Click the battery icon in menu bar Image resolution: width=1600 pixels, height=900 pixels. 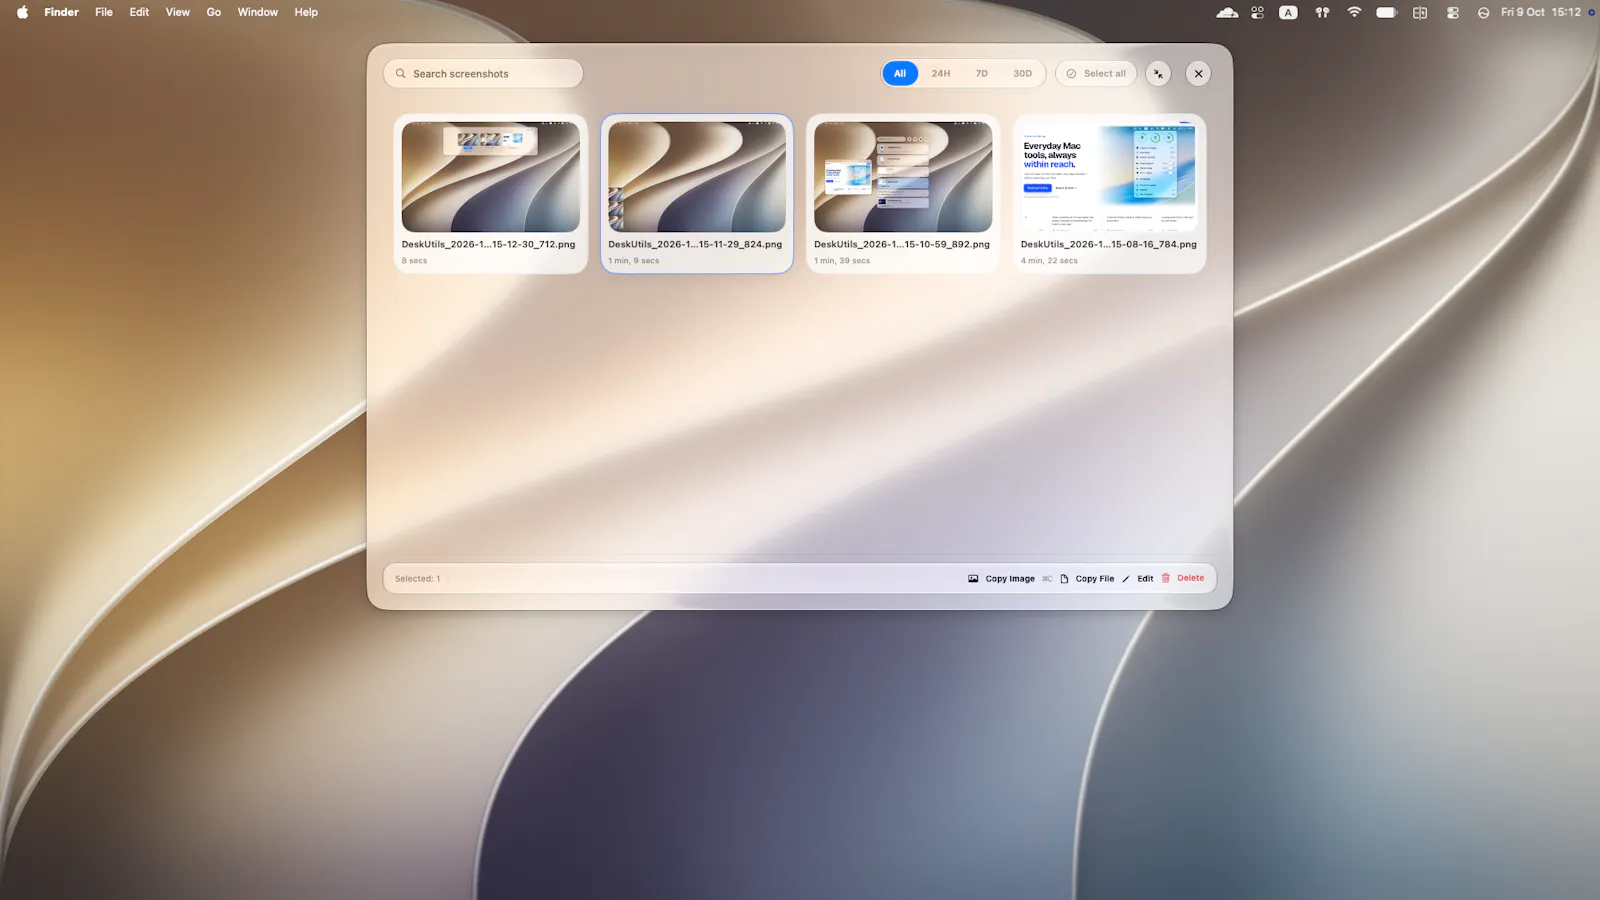point(1386,12)
